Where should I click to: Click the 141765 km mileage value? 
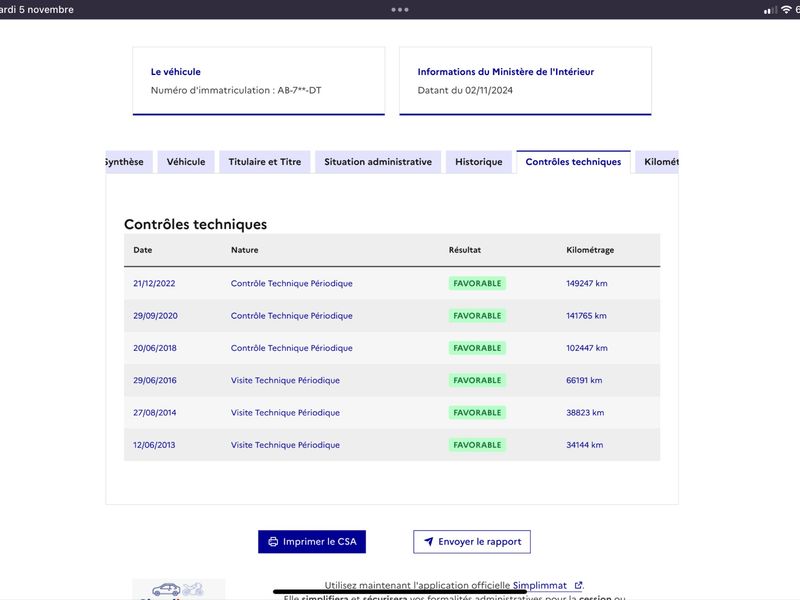(x=586, y=316)
